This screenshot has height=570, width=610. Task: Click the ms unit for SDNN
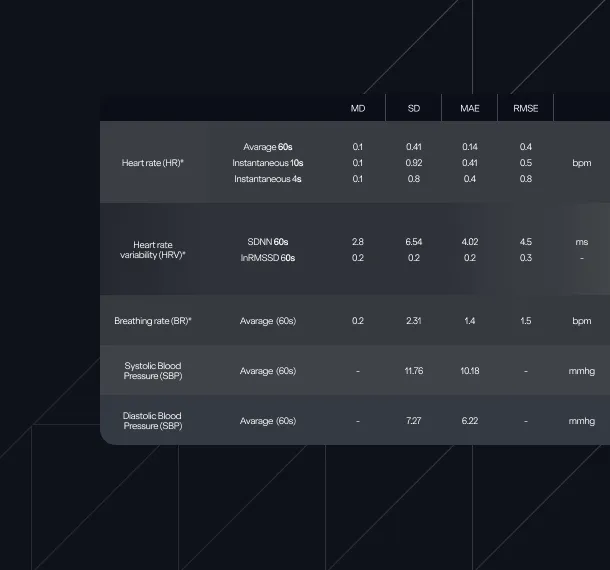[x=582, y=242]
